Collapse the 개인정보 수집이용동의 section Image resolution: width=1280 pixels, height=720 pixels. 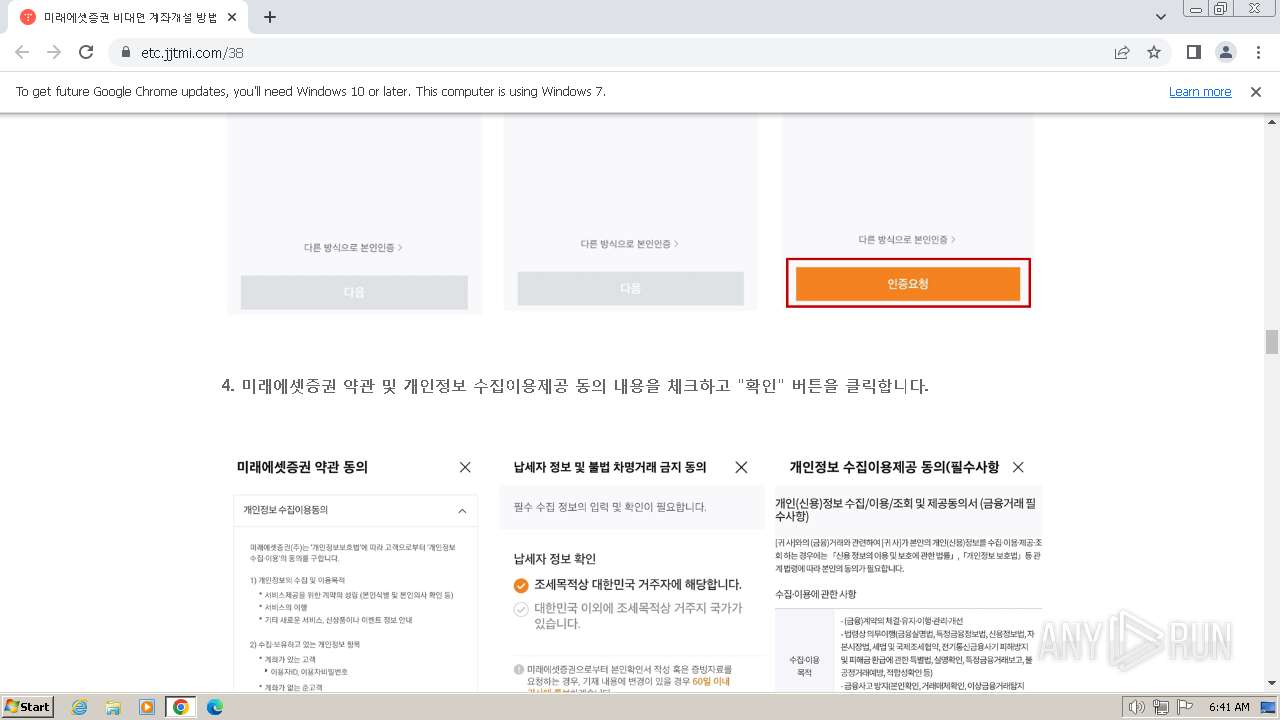[x=461, y=510]
